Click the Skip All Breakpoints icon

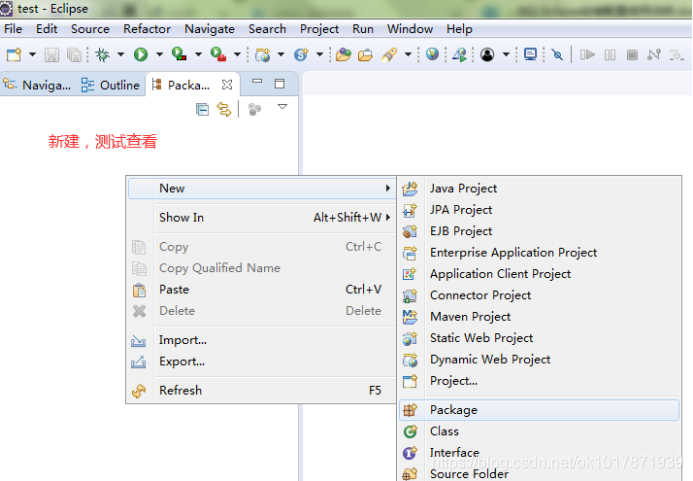(557, 55)
